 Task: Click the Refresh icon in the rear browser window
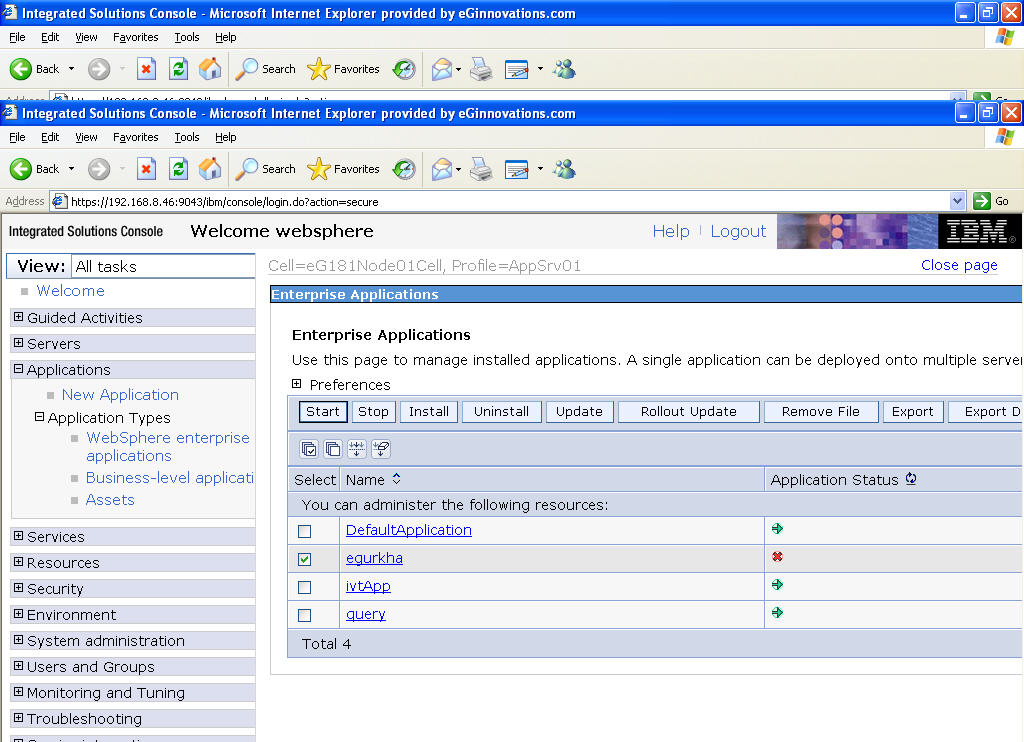[x=178, y=69]
